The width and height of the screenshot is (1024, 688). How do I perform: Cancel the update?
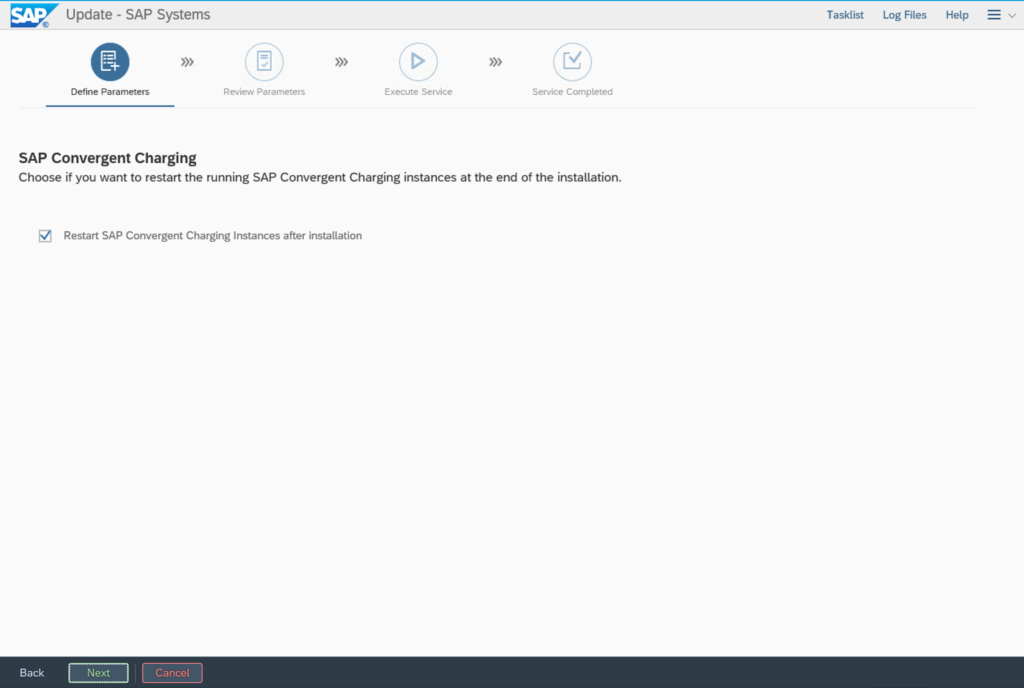(172, 672)
